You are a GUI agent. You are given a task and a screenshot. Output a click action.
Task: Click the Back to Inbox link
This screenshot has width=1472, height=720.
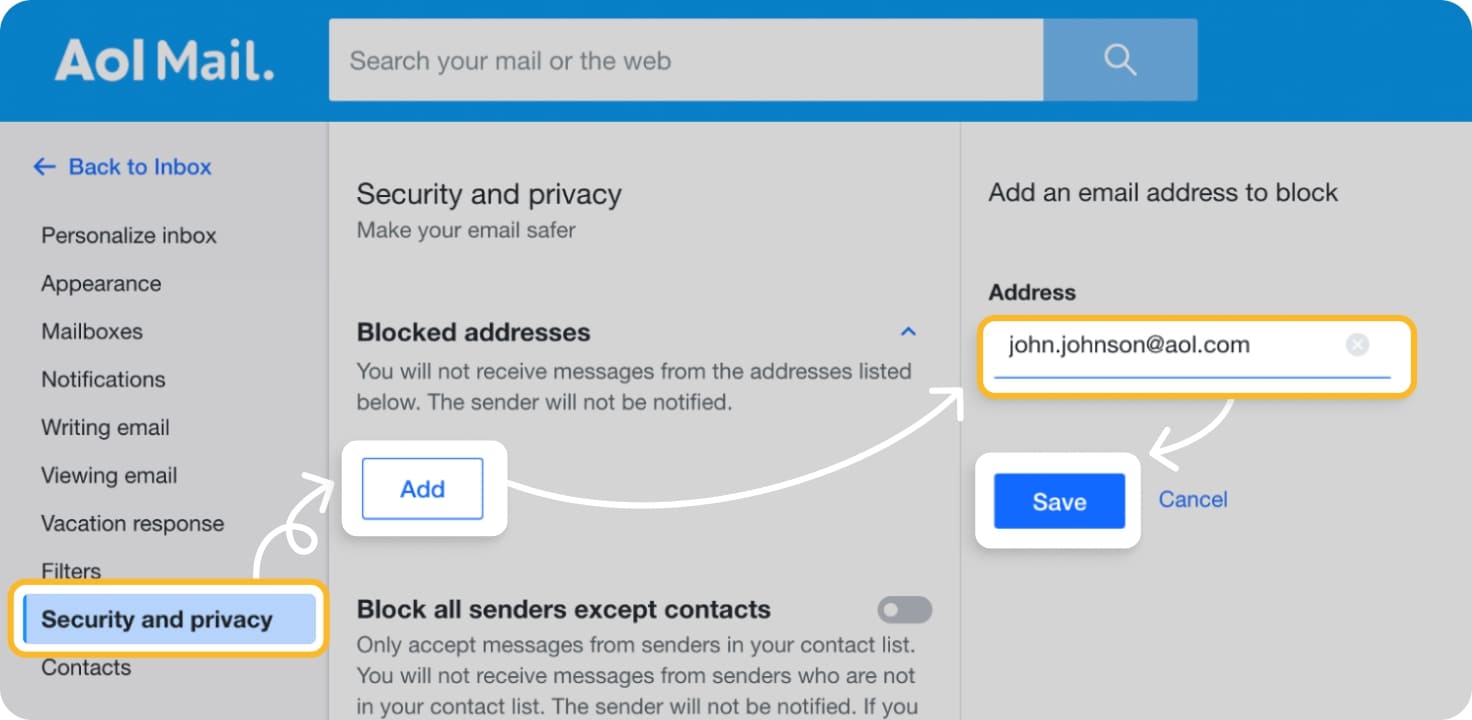point(140,167)
